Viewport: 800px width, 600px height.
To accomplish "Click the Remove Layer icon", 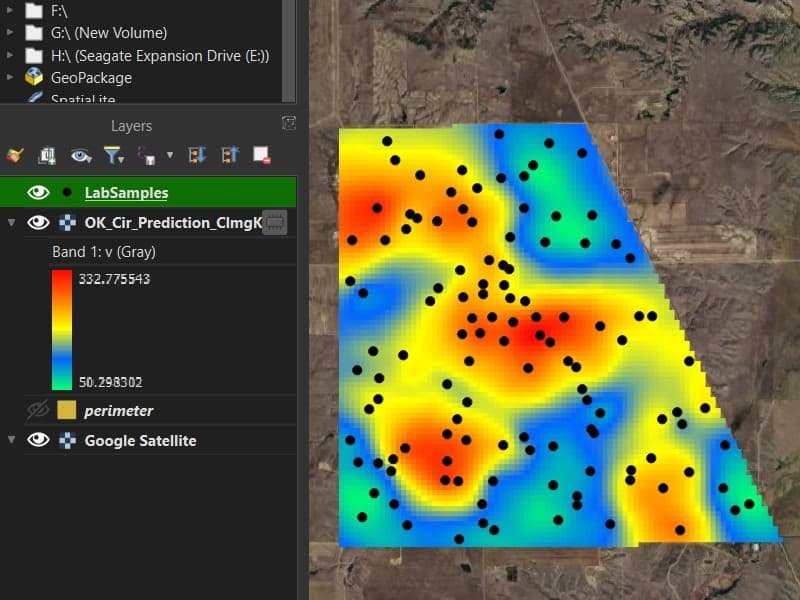I will click(x=262, y=155).
